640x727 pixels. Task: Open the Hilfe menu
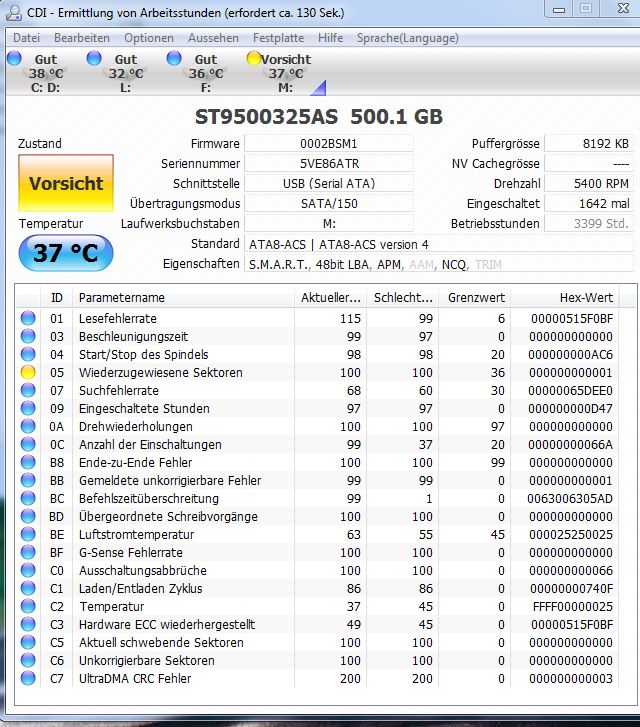331,38
